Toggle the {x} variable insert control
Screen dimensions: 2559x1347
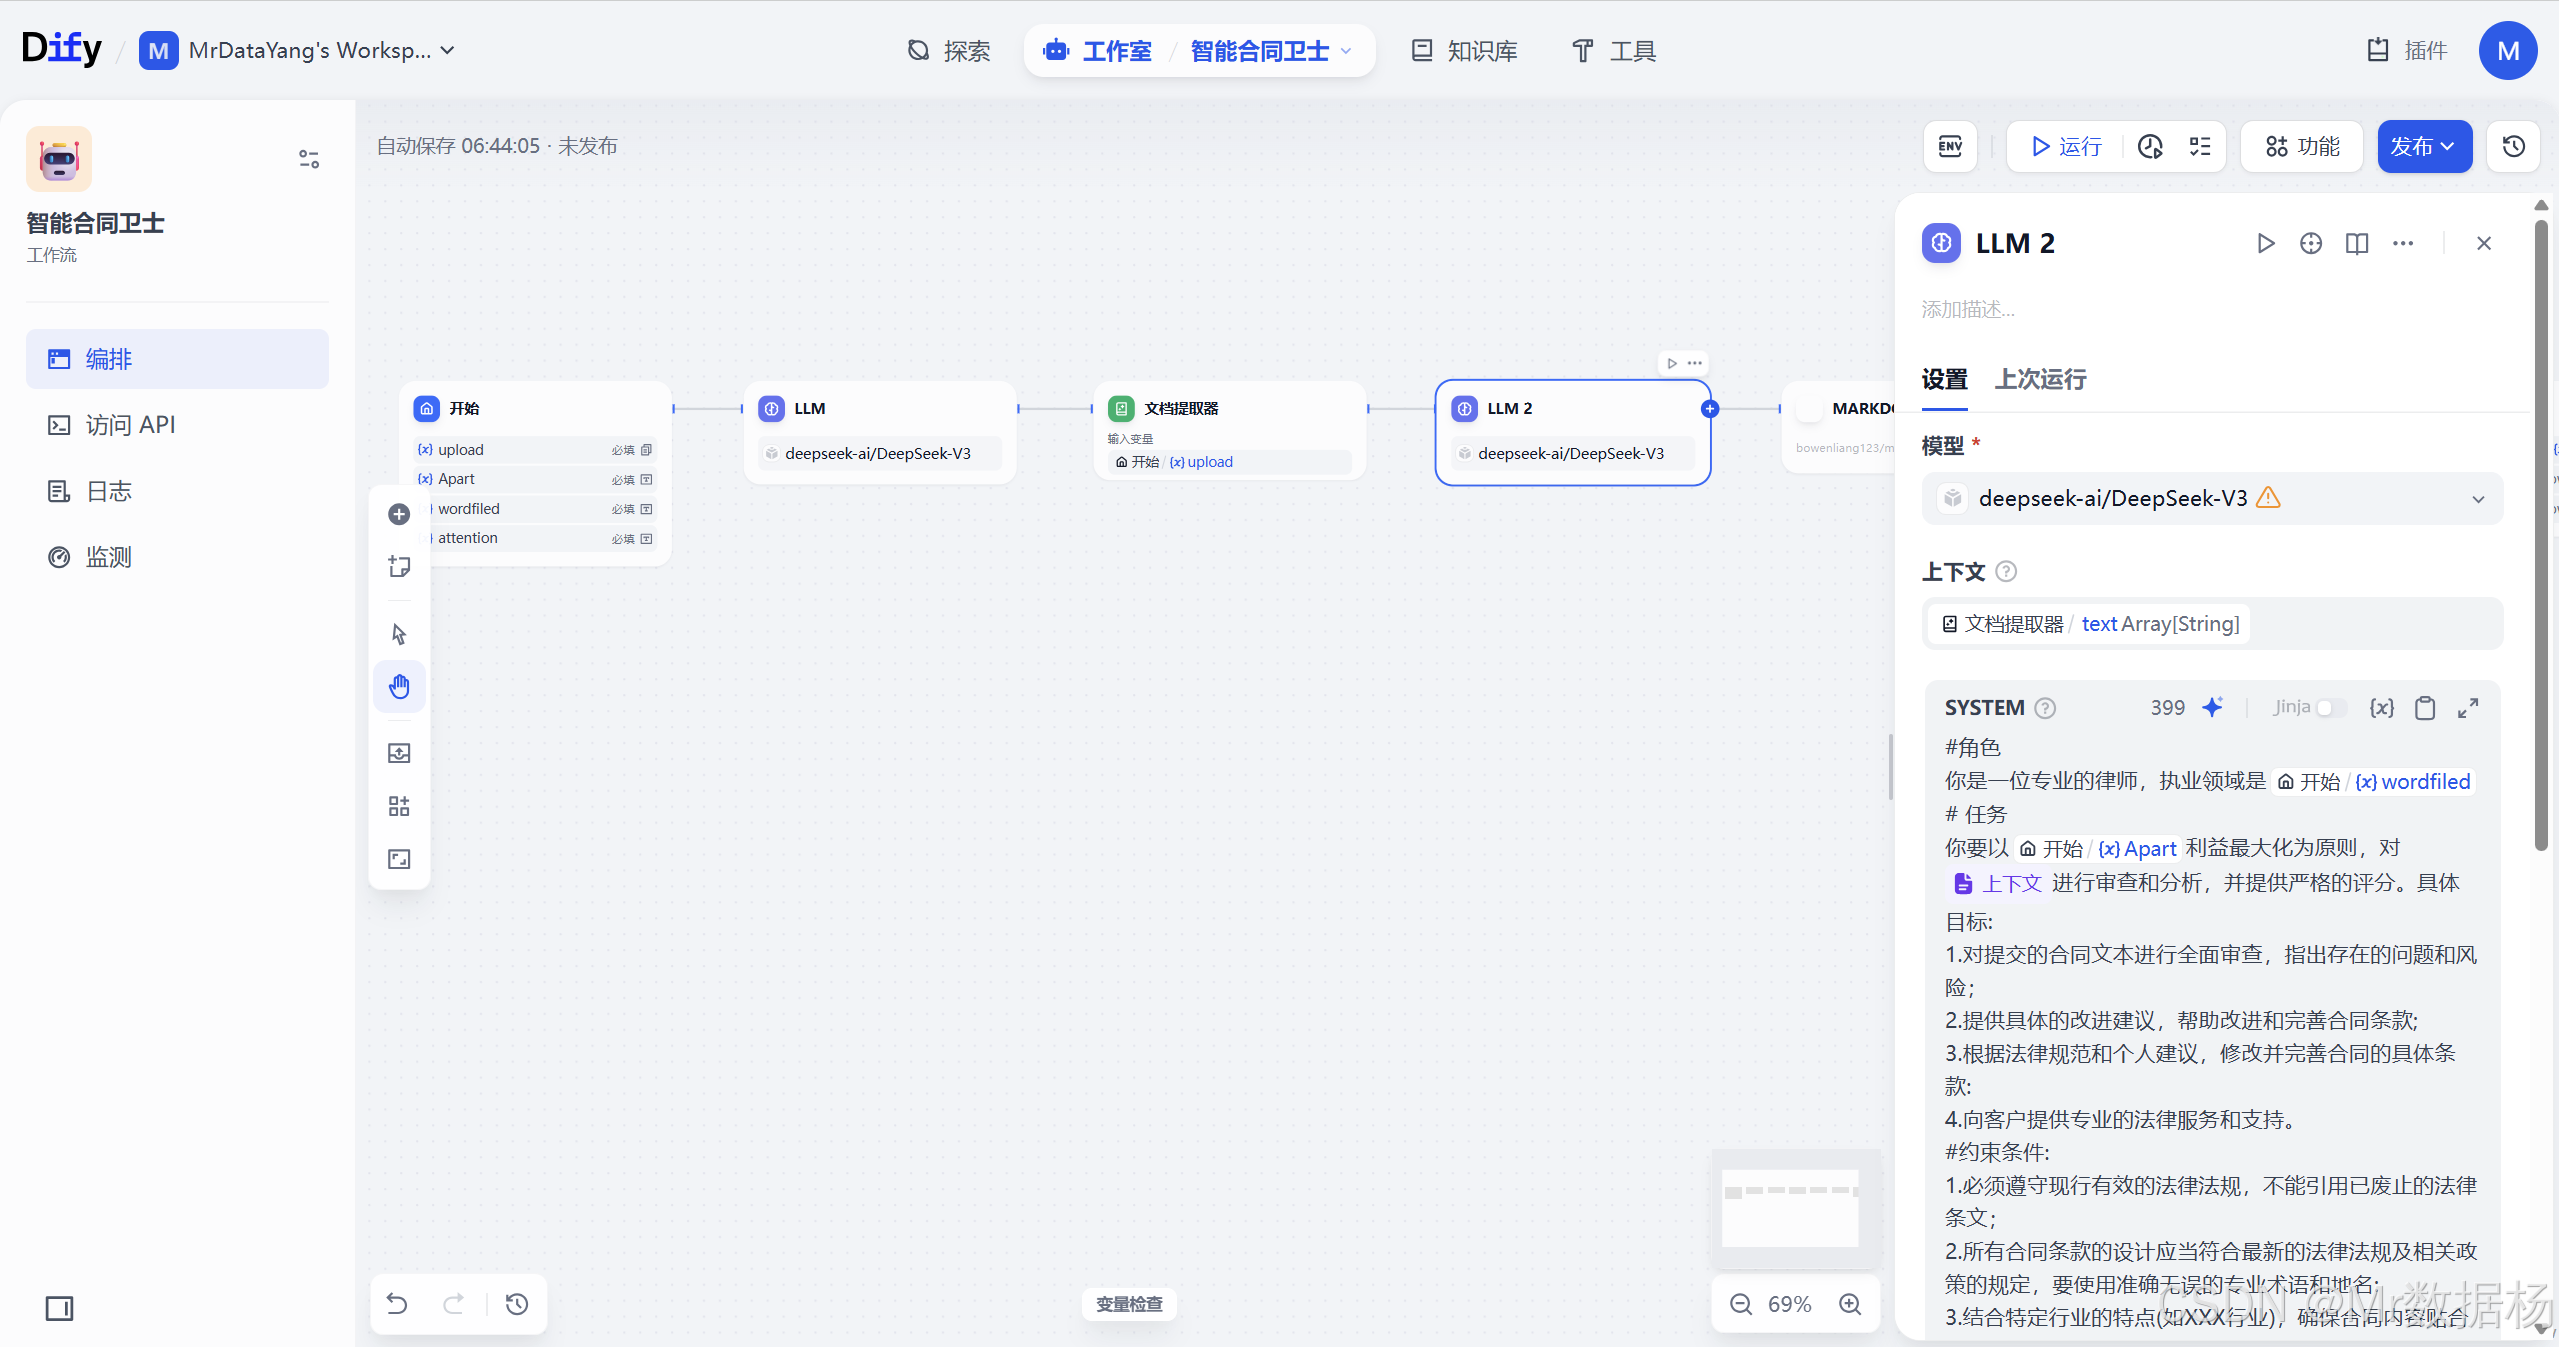coord(2381,707)
